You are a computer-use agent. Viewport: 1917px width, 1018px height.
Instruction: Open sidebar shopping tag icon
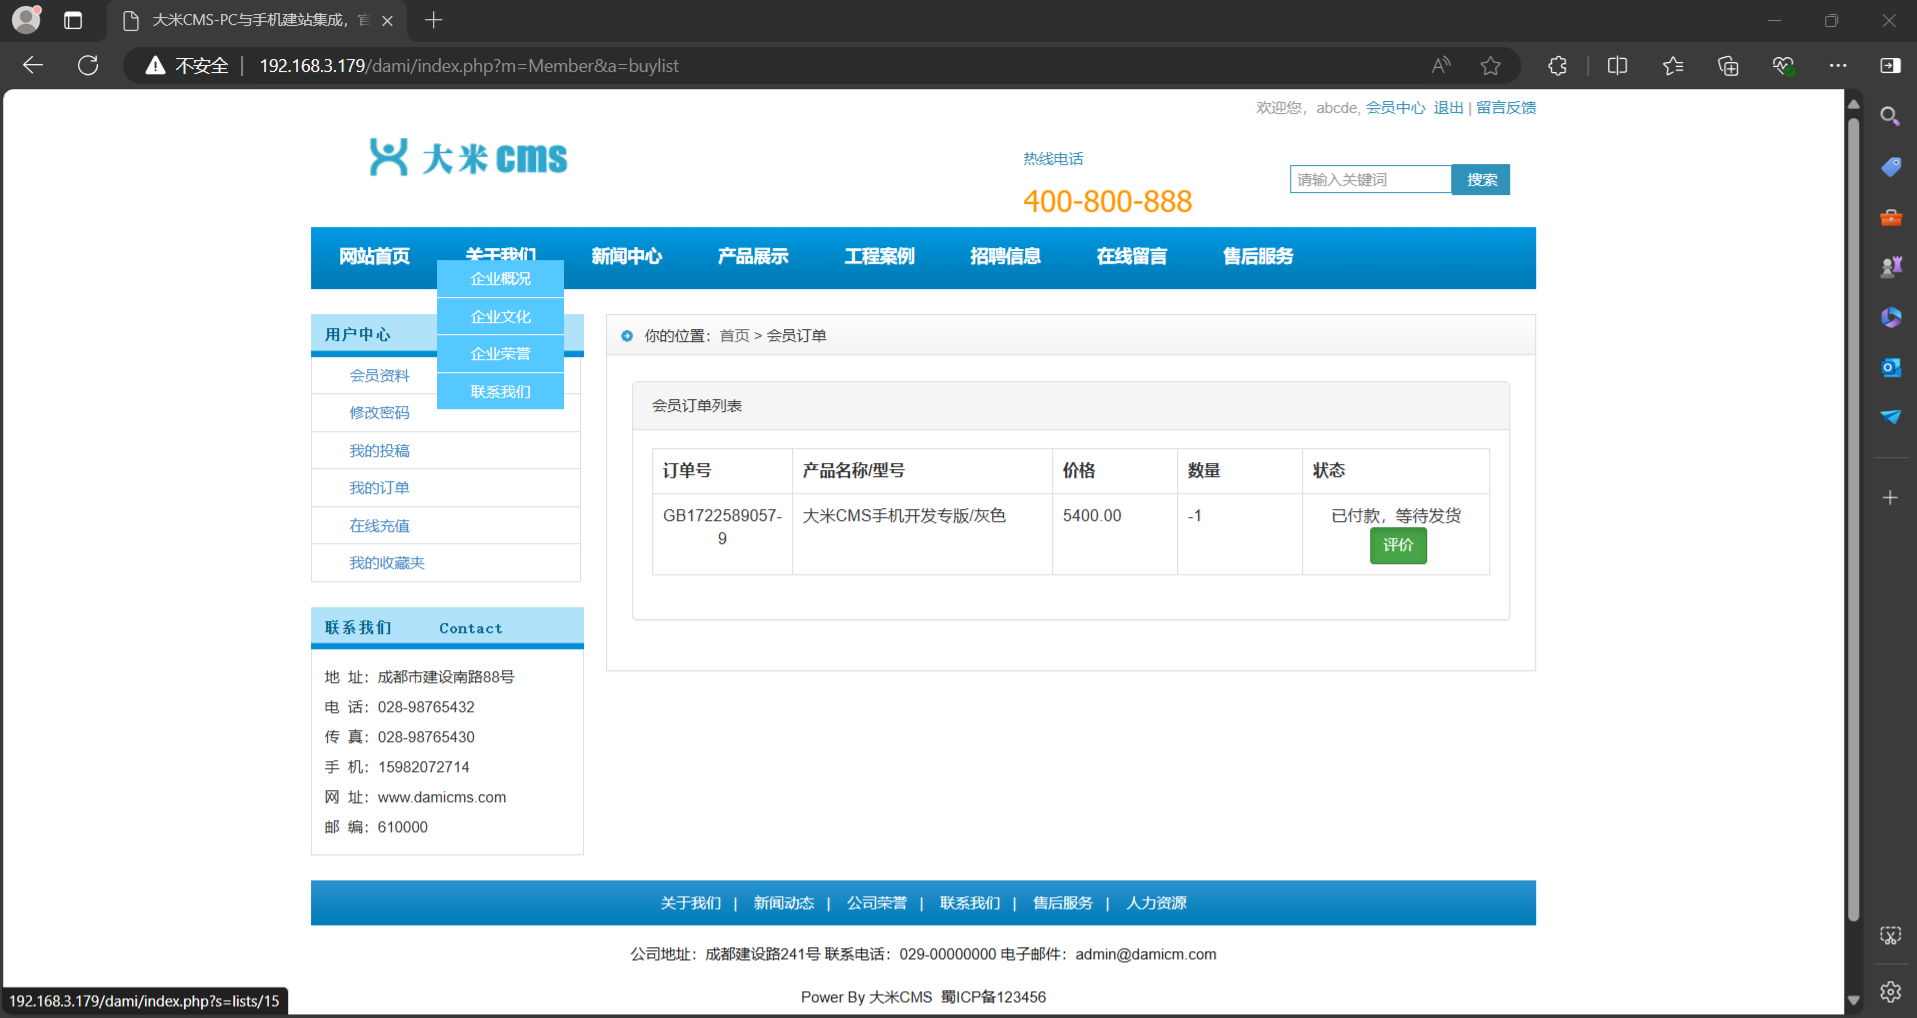click(1890, 167)
